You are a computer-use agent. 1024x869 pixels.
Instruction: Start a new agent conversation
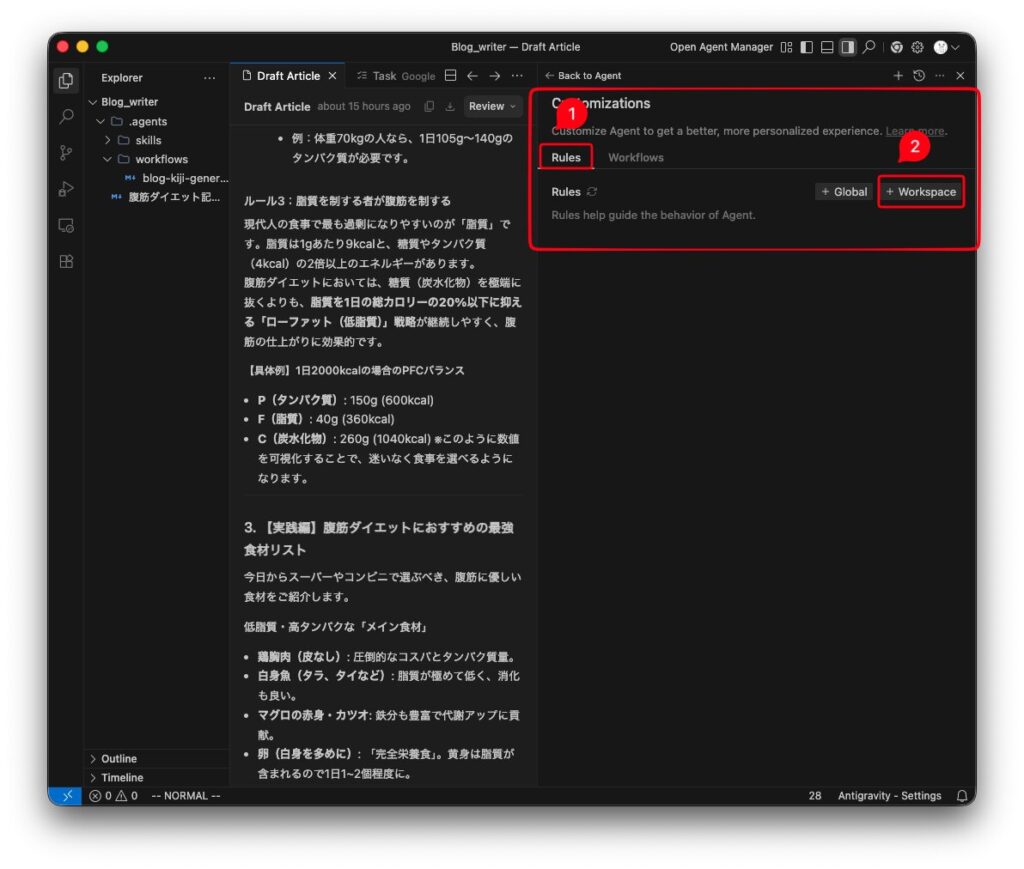(898, 76)
